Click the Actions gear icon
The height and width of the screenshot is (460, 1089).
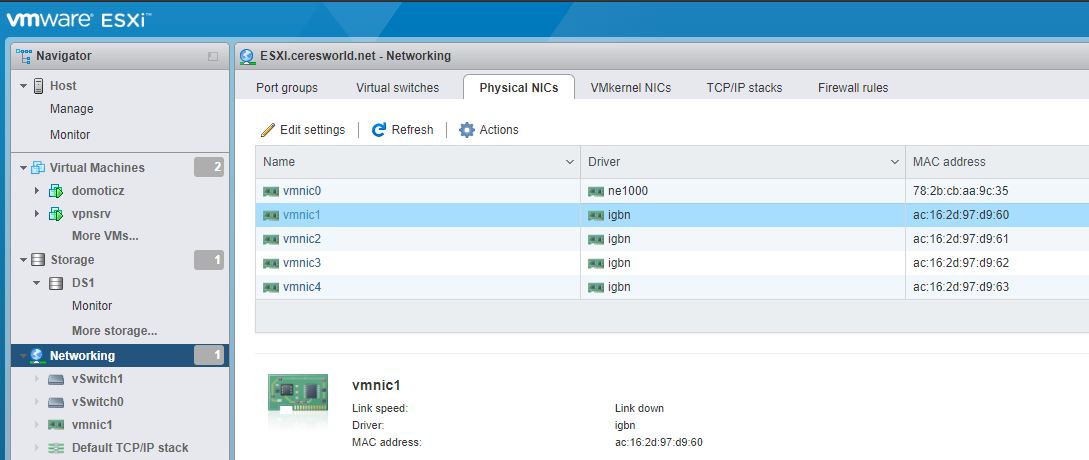pyautogui.click(x=466, y=130)
